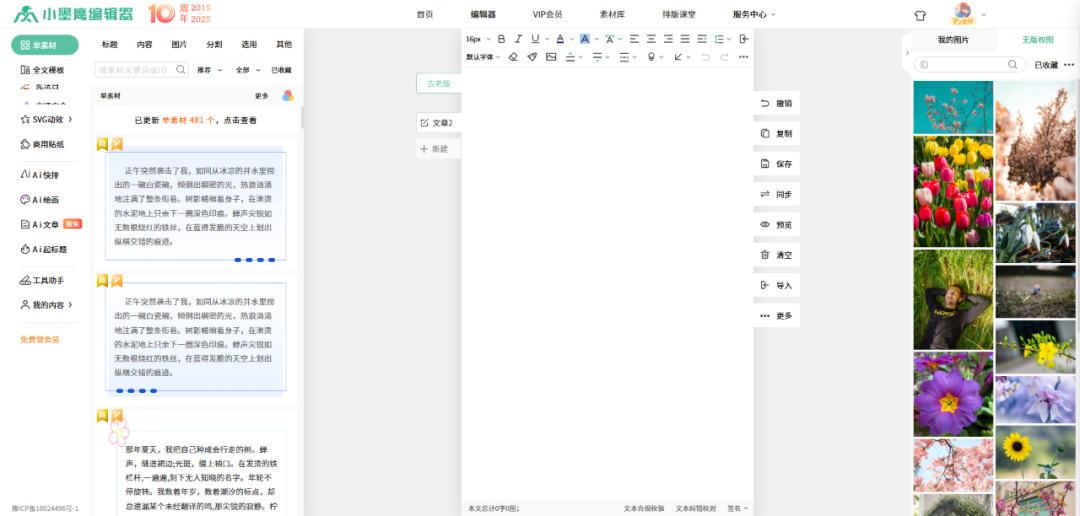This screenshot has width=1080, height=516.
Task: Click the diagonal arrow toolbar icon
Action: click(x=678, y=57)
